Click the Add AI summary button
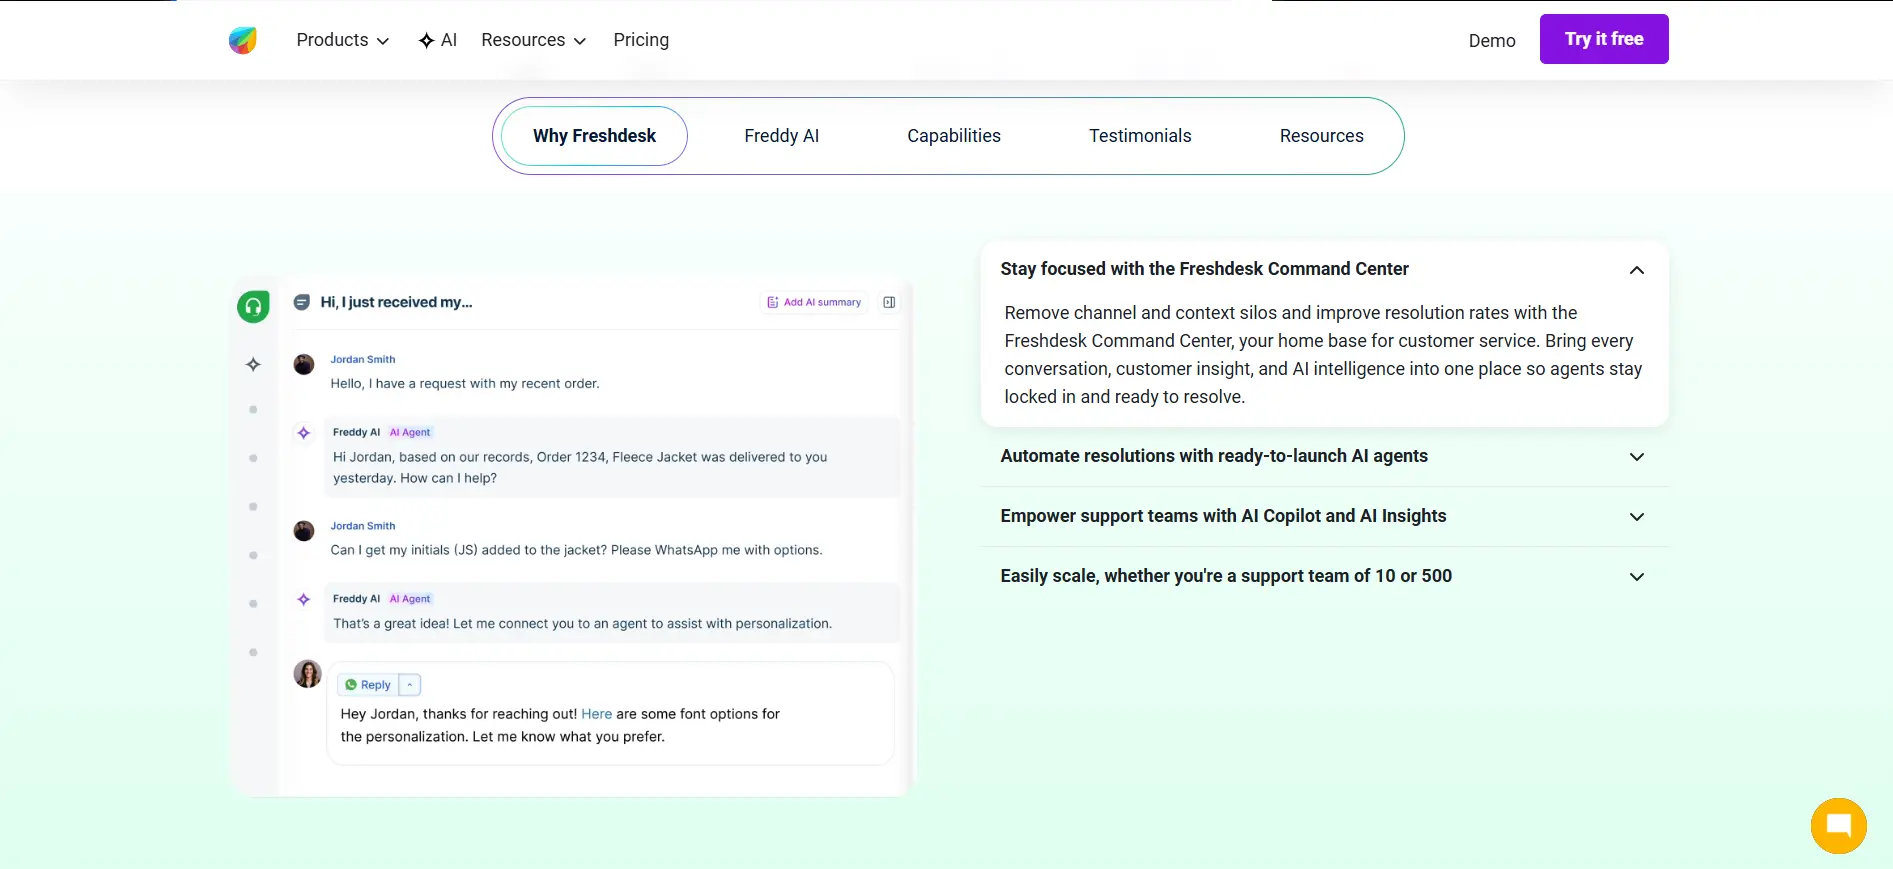Viewport: 1893px width, 869px height. click(x=814, y=302)
